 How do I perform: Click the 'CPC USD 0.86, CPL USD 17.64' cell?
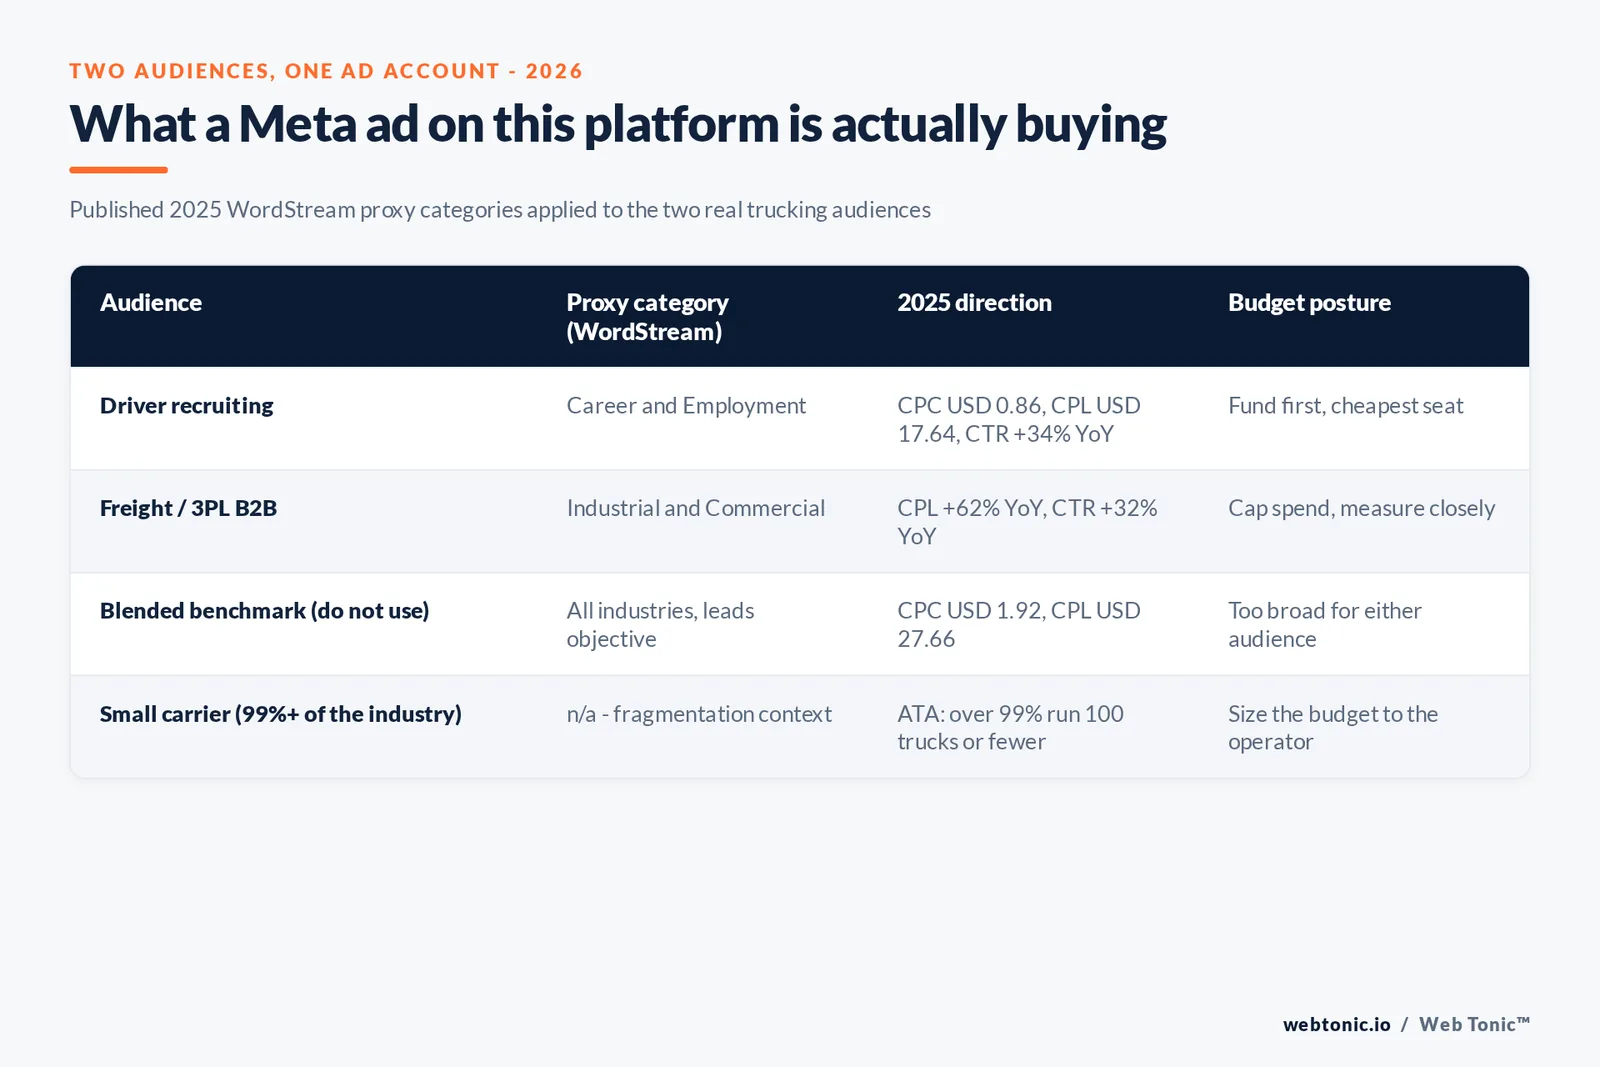[1019, 420]
